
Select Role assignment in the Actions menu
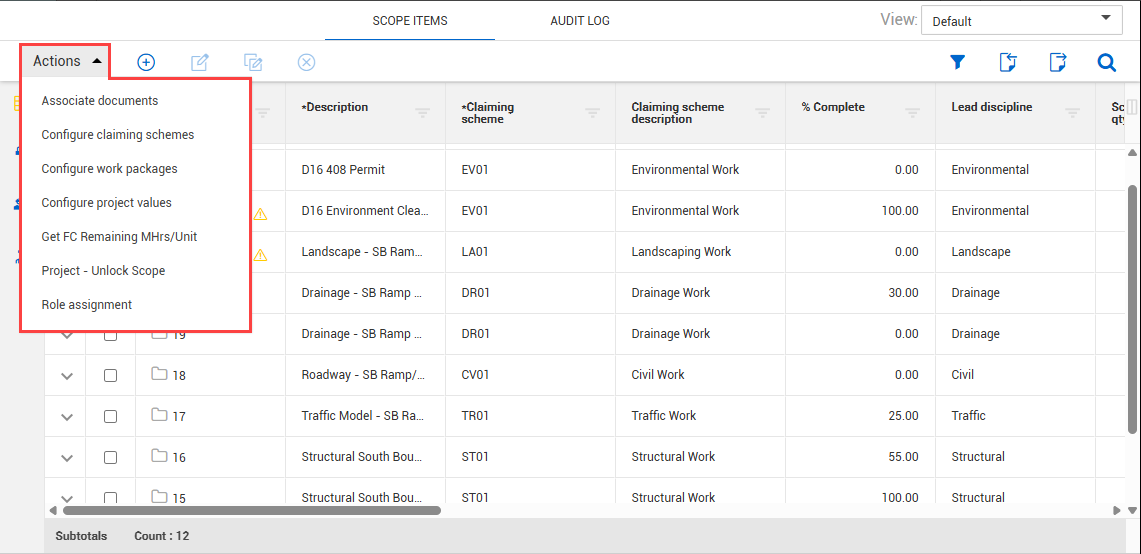tap(87, 305)
